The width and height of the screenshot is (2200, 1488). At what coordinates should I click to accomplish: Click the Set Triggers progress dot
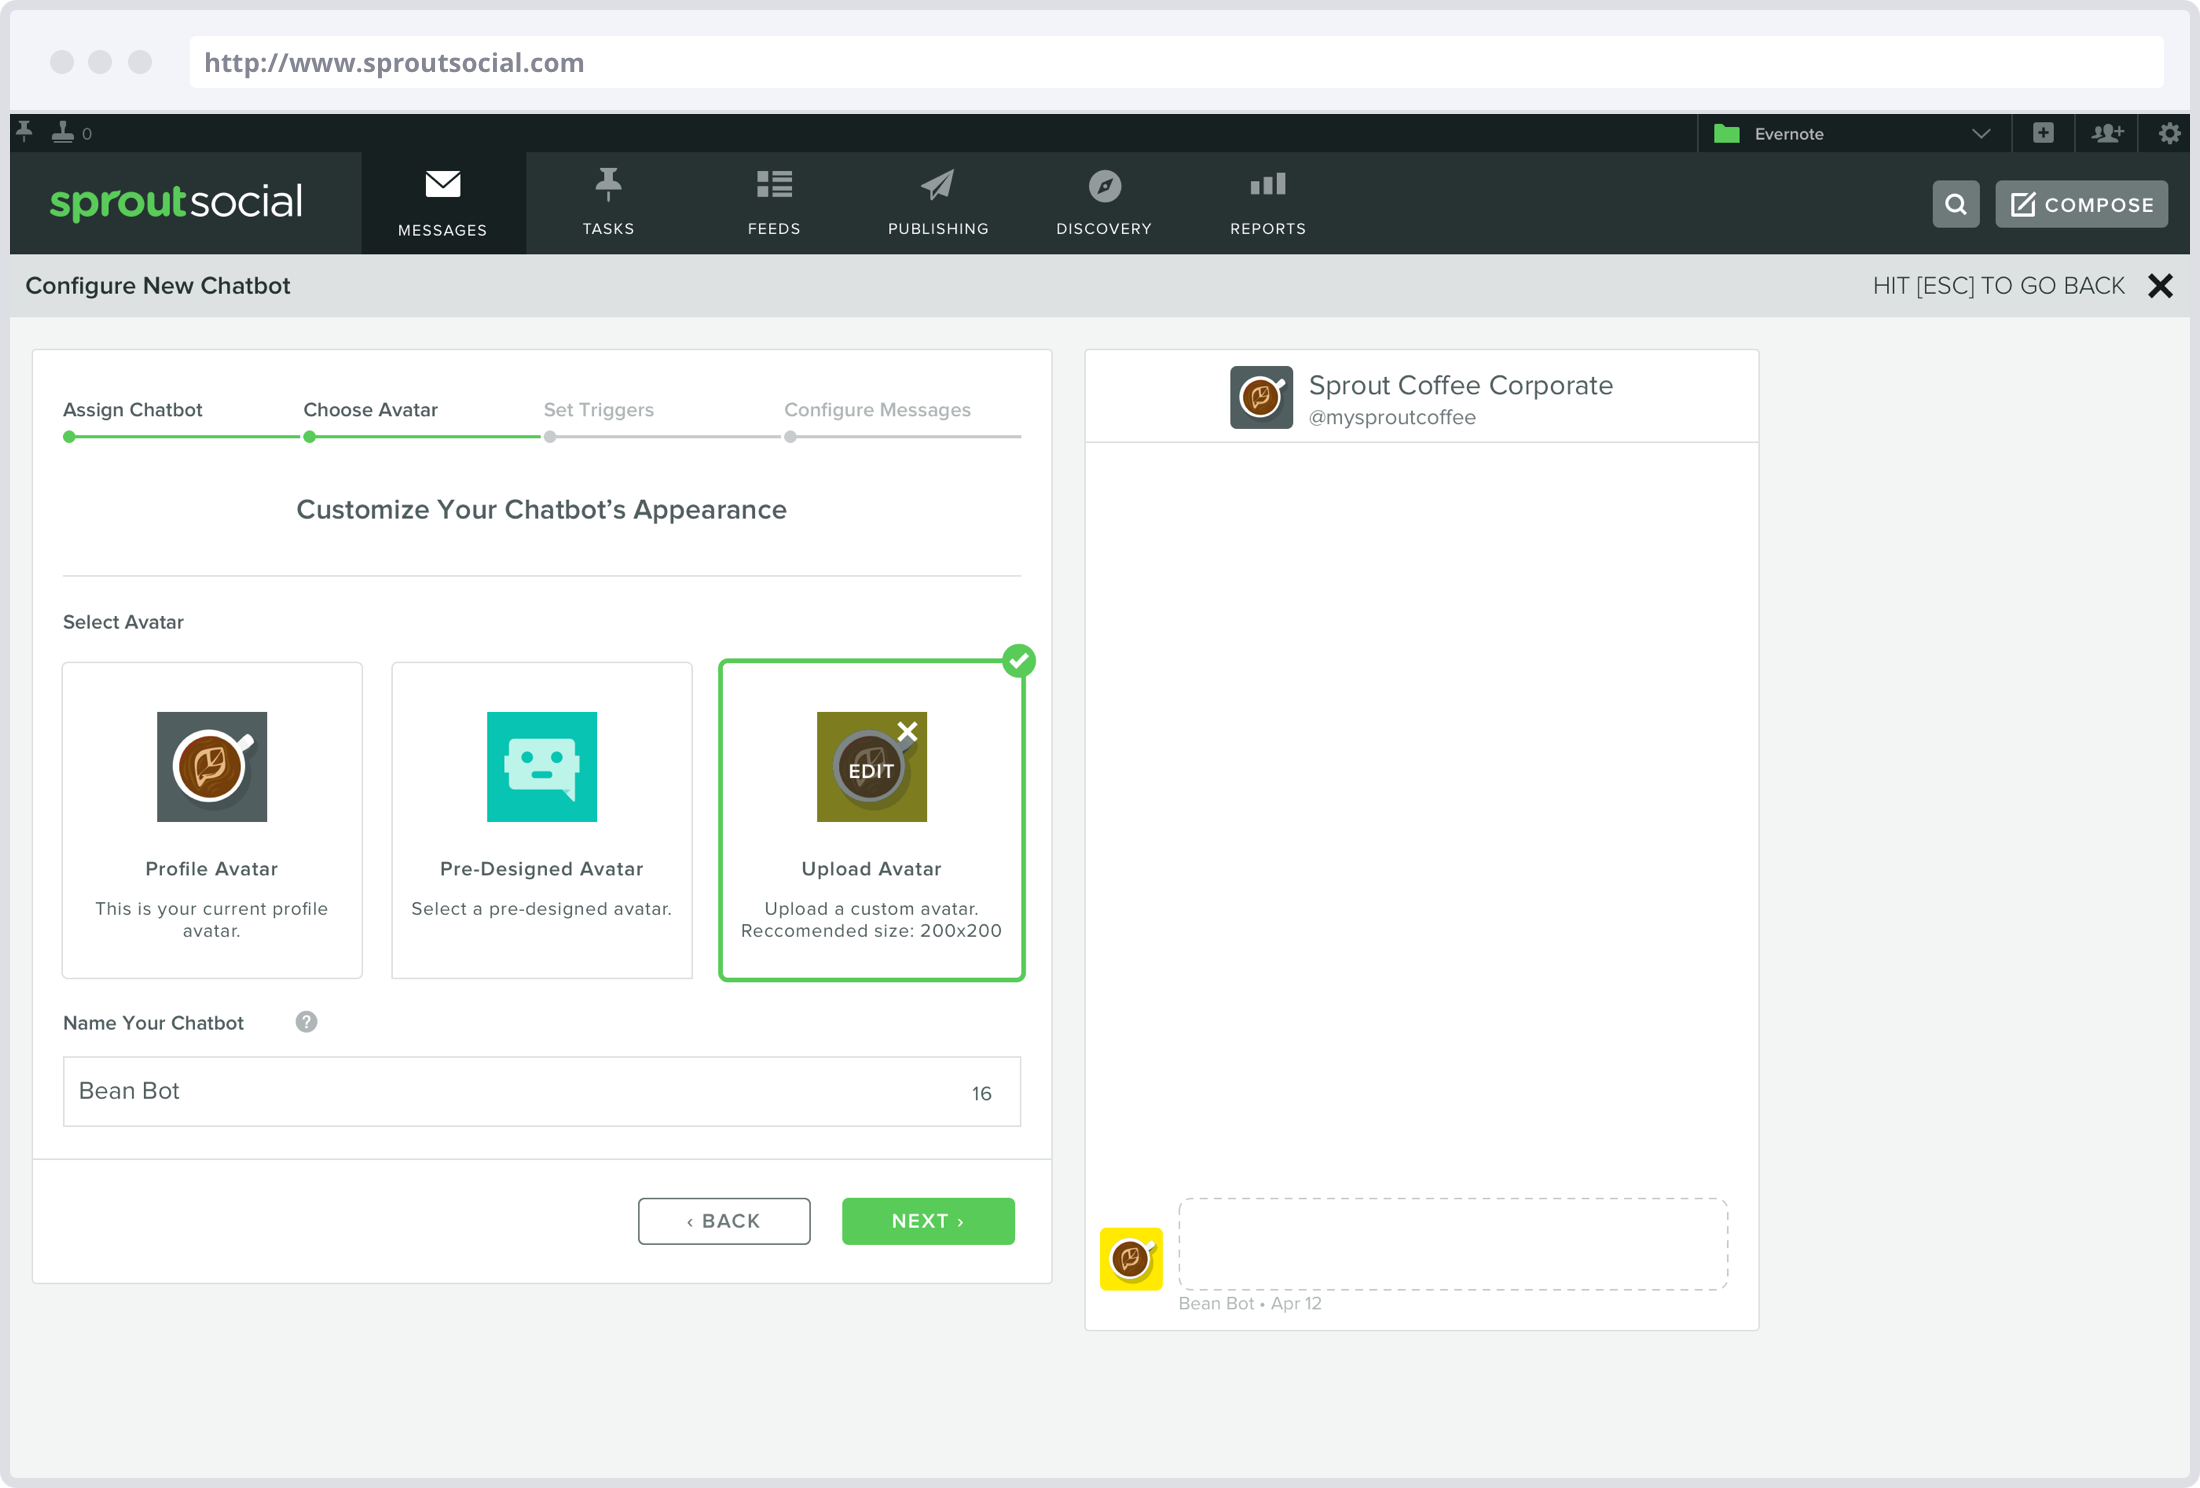(550, 437)
